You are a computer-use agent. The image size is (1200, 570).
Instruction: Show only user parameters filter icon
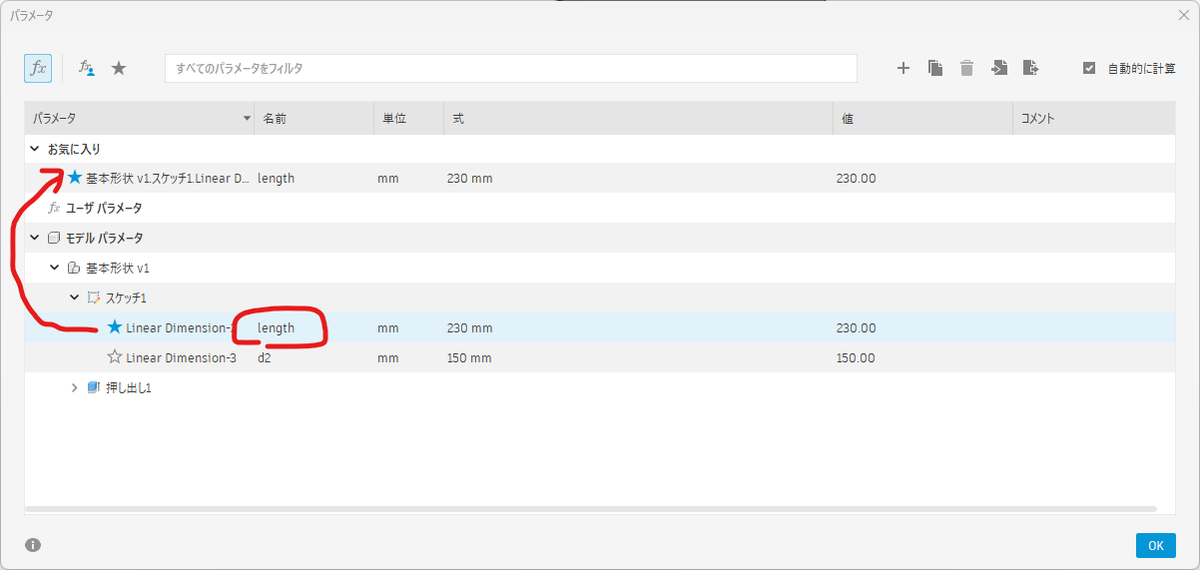(88, 68)
